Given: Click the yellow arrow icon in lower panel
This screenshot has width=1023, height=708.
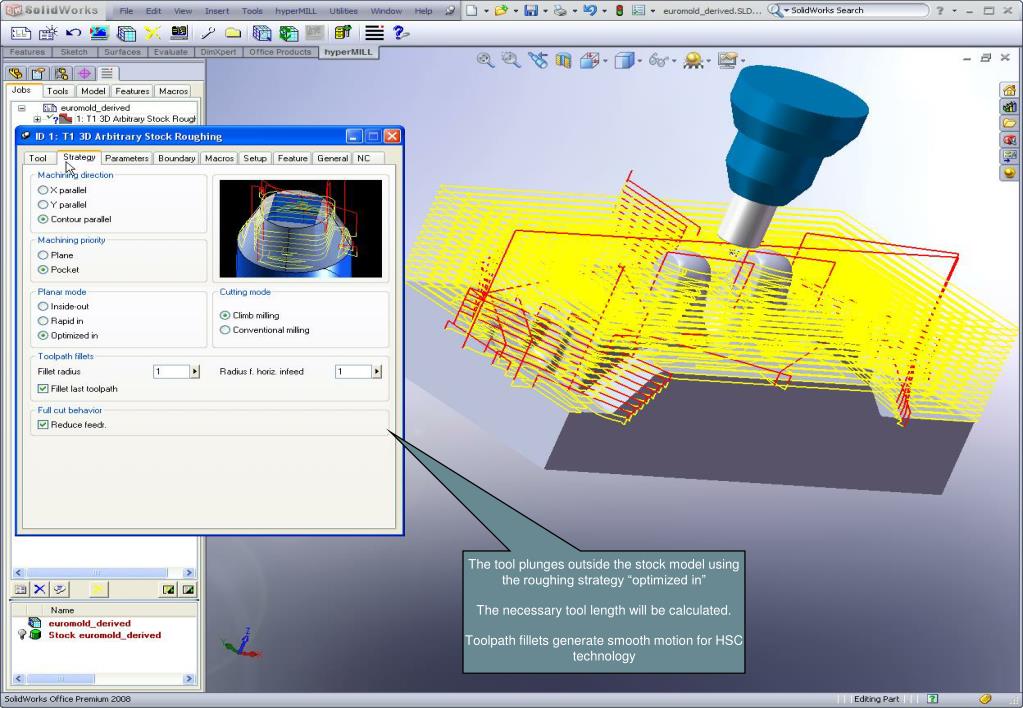Looking at the screenshot, I should 99,589.
